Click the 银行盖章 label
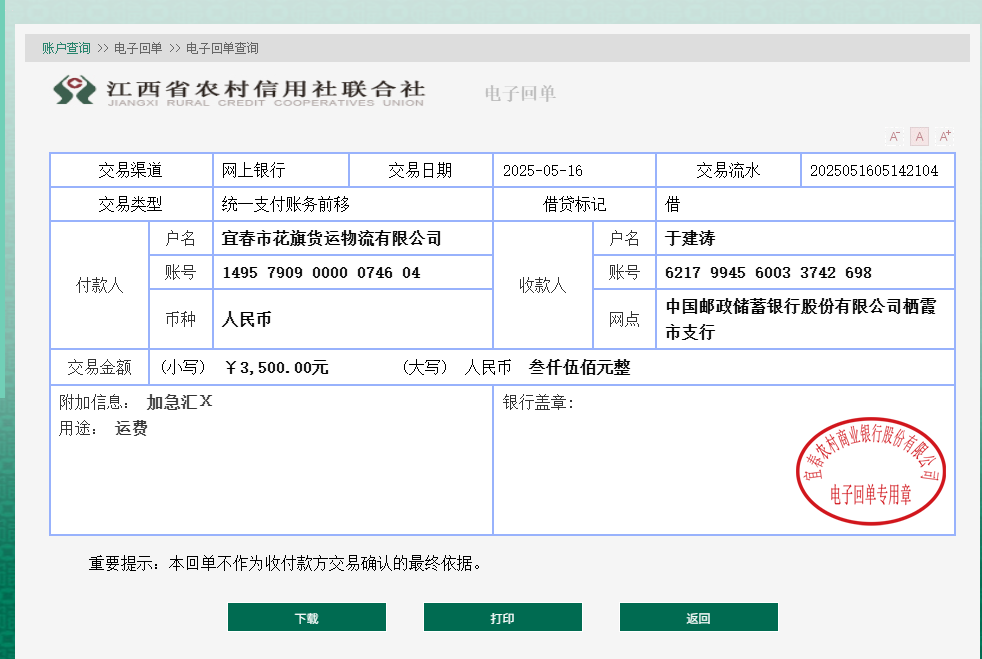982x659 pixels. (539, 402)
